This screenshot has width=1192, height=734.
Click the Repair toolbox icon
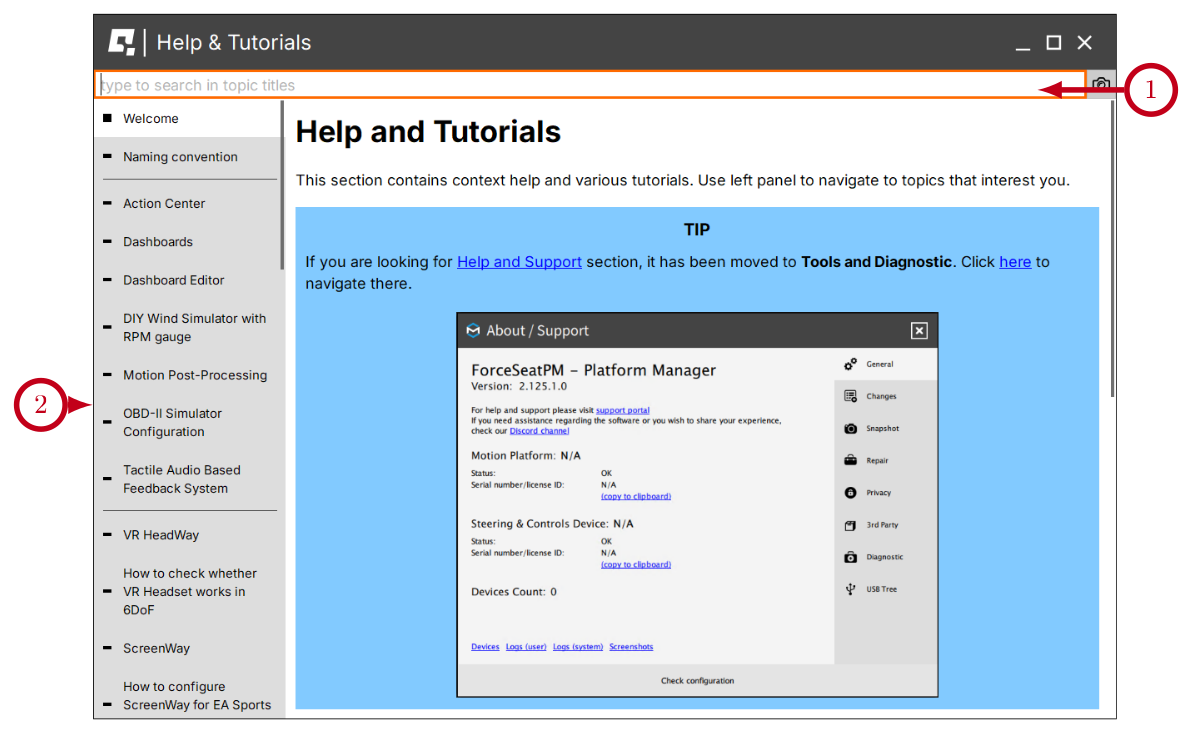coord(850,460)
